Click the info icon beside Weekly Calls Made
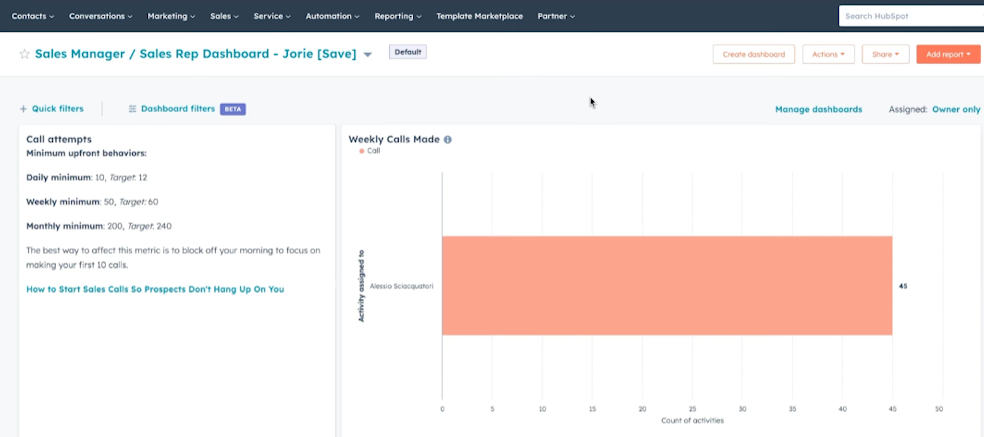Viewport: 984px width, 437px height. pos(447,139)
